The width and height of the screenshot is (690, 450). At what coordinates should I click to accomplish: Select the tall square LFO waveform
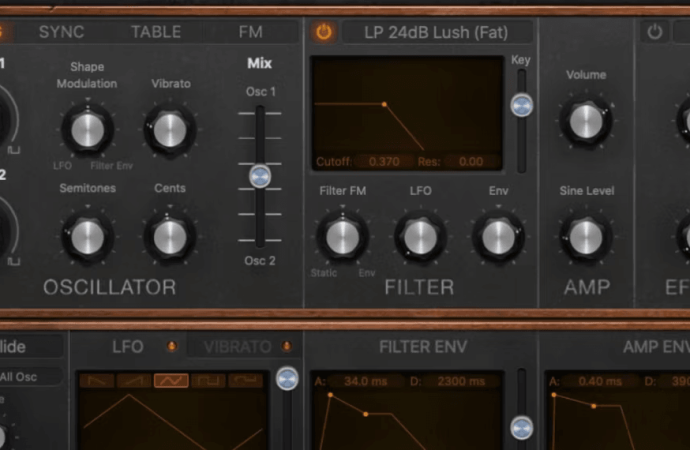pos(208,380)
